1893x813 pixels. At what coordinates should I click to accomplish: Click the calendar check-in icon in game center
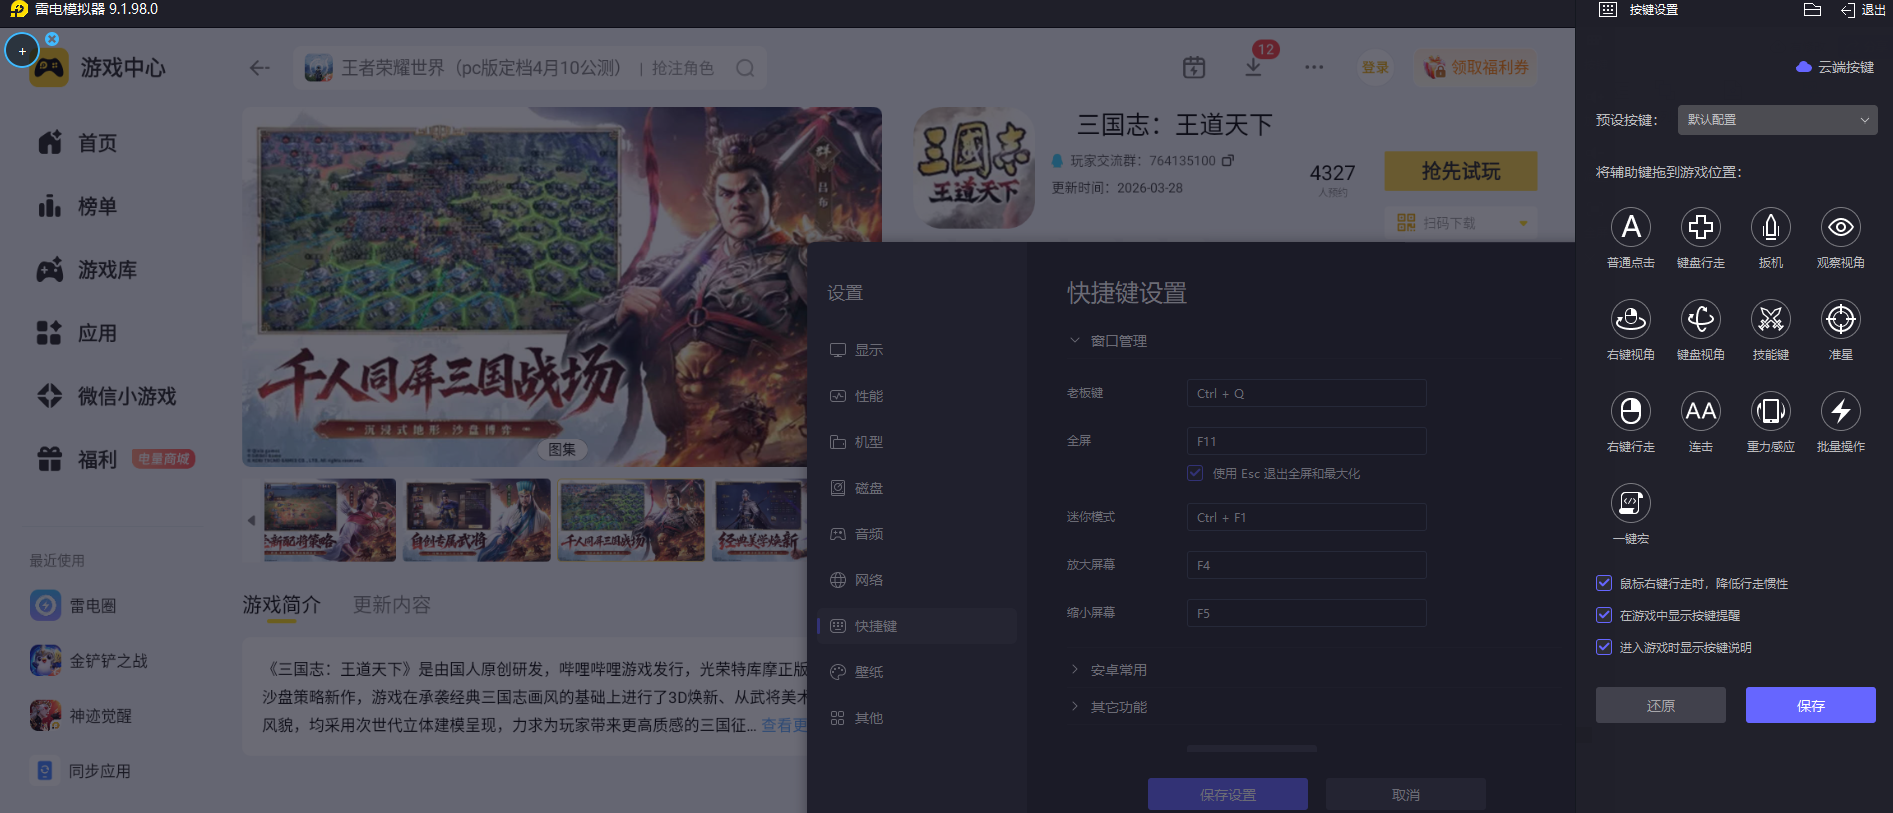1194,68
